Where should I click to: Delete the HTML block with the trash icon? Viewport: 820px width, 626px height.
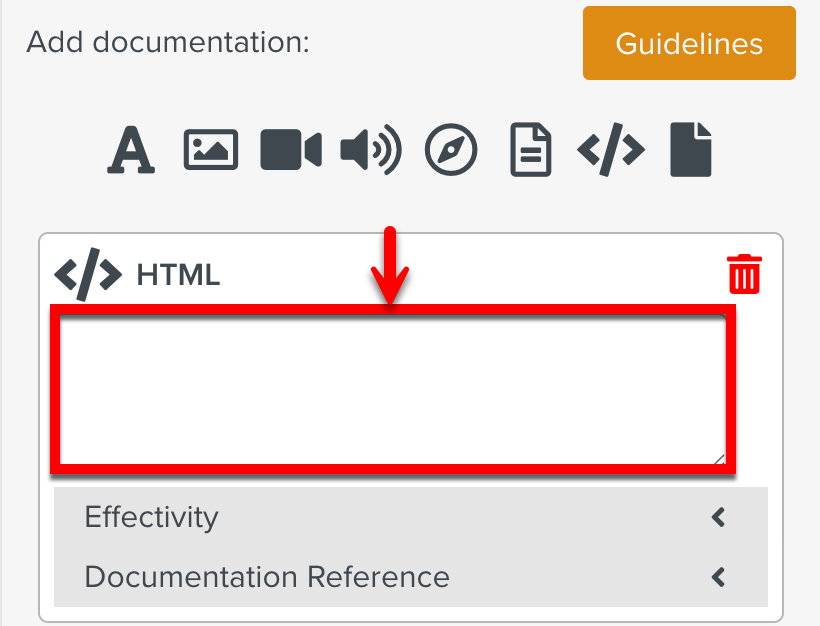point(743,273)
